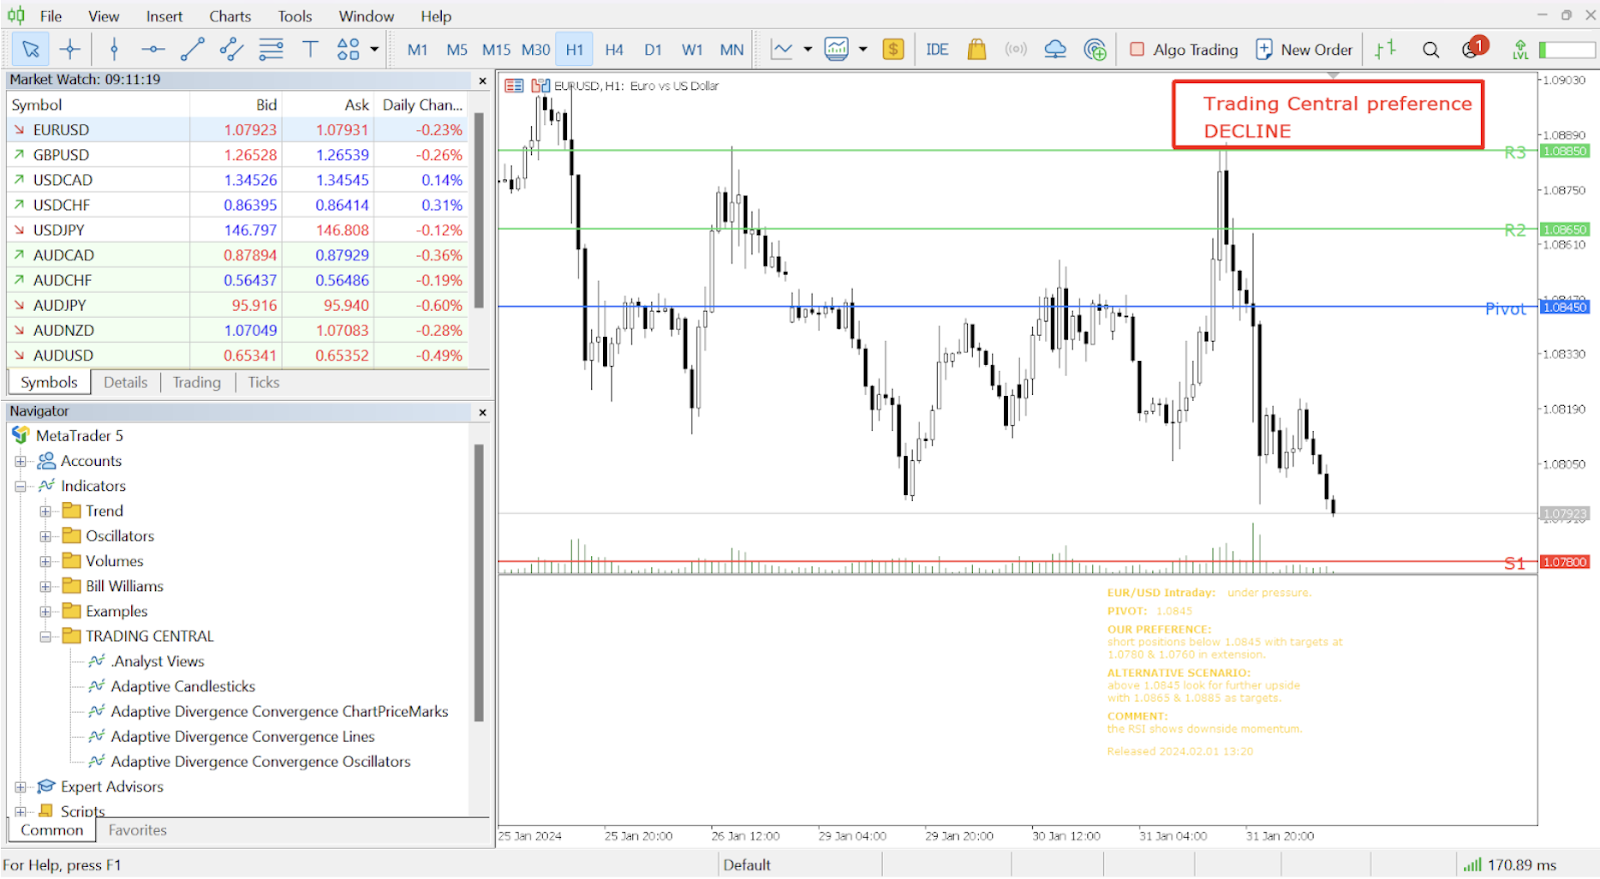
Task: Open the MetaEditor IDE
Action: [937, 49]
